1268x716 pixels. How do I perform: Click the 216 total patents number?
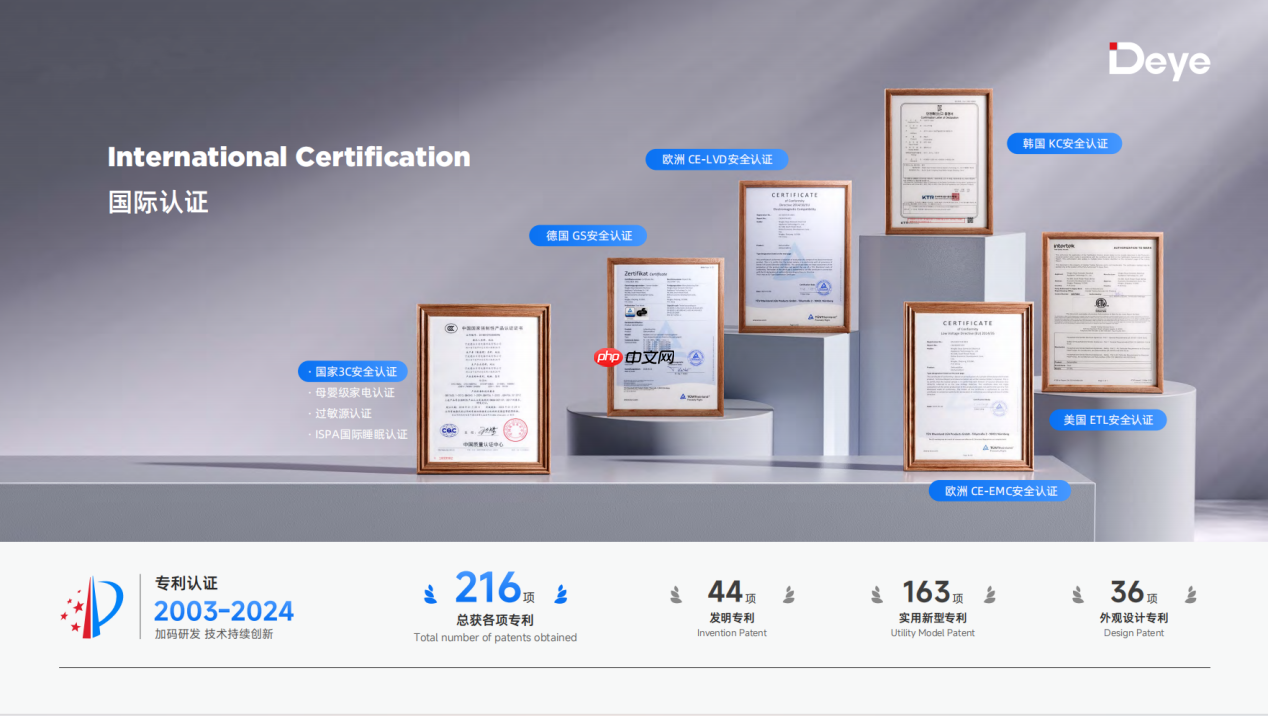point(488,587)
